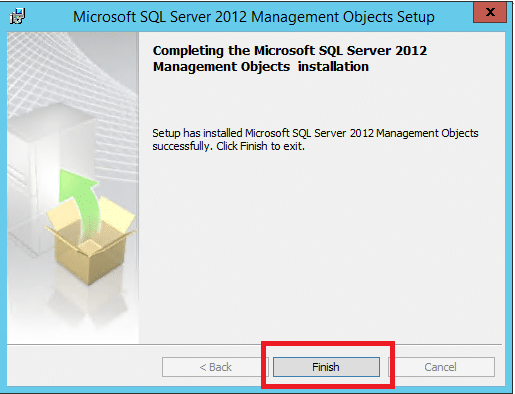This screenshot has width=515, height=394.
Task: Click the grayed-out Back button
Action: point(215,367)
